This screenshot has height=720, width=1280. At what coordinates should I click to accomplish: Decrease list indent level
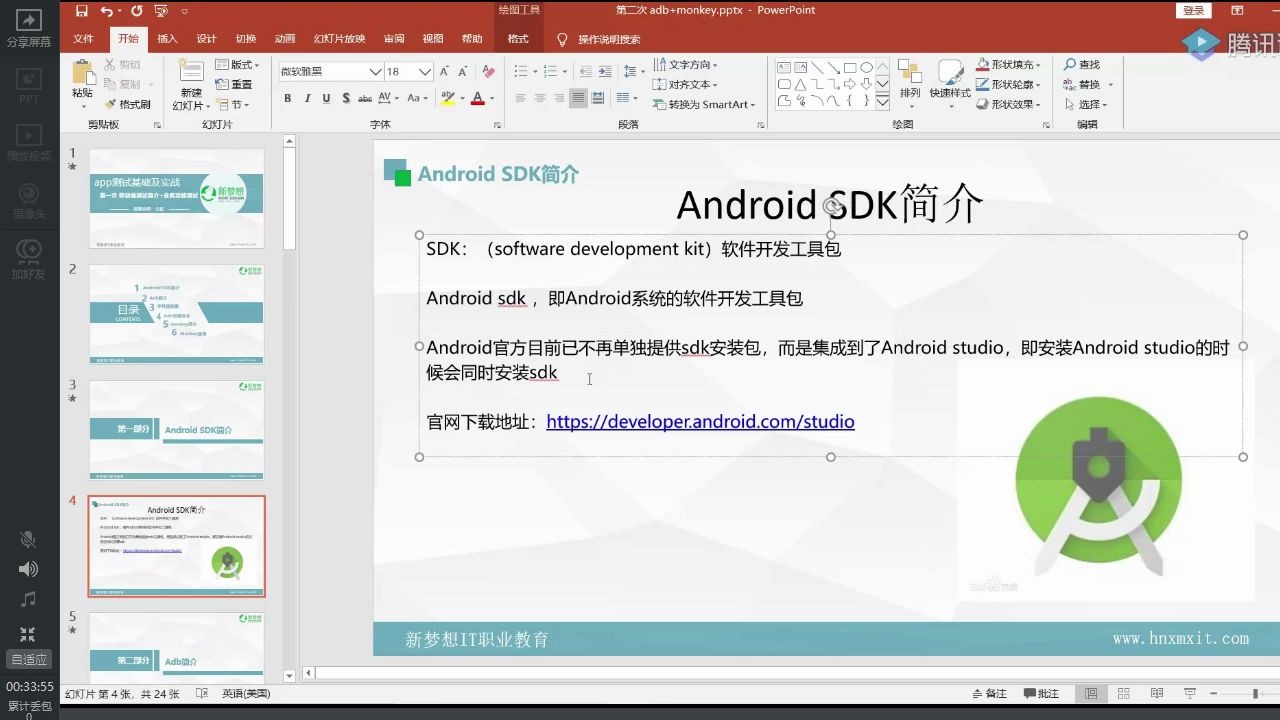coord(586,72)
